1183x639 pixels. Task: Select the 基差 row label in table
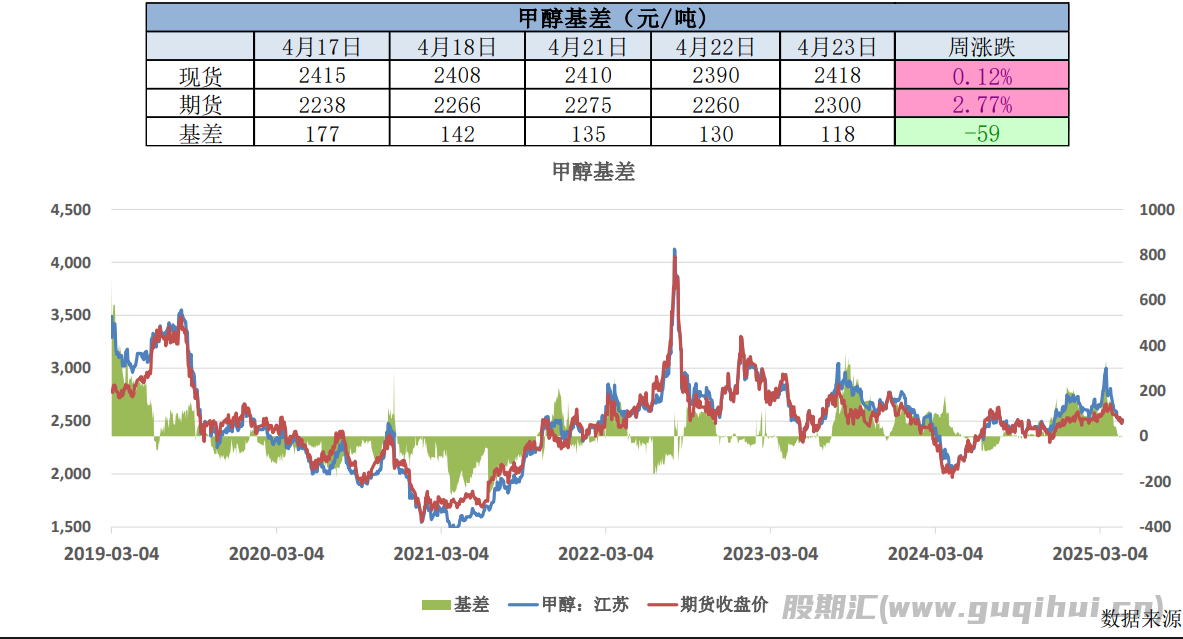[x=199, y=133]
